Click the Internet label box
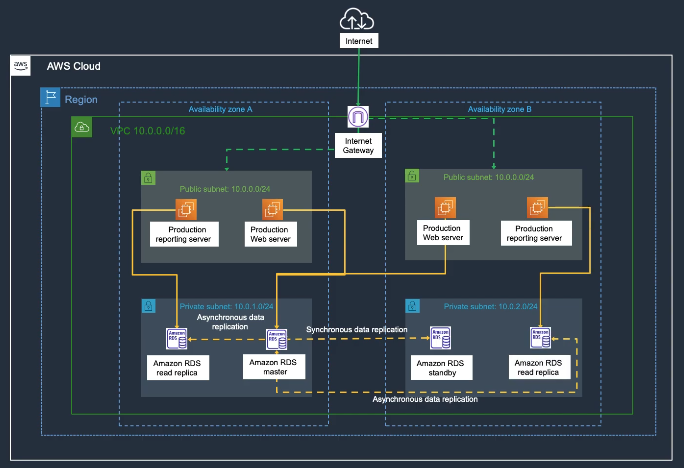 click(357, 42)
